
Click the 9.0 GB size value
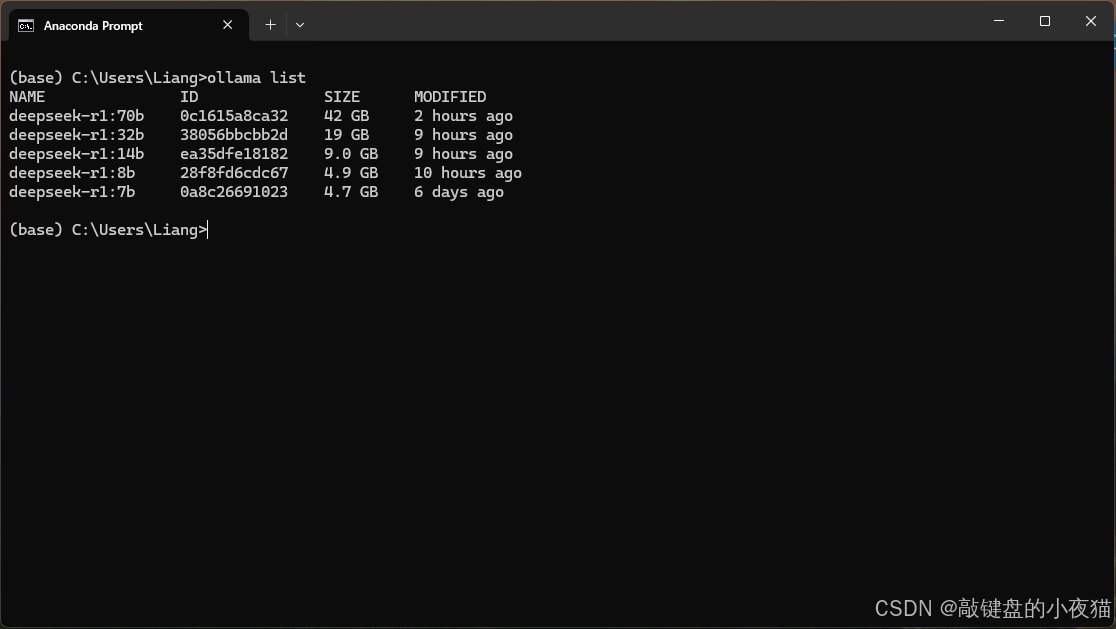(x=351, y=154)
